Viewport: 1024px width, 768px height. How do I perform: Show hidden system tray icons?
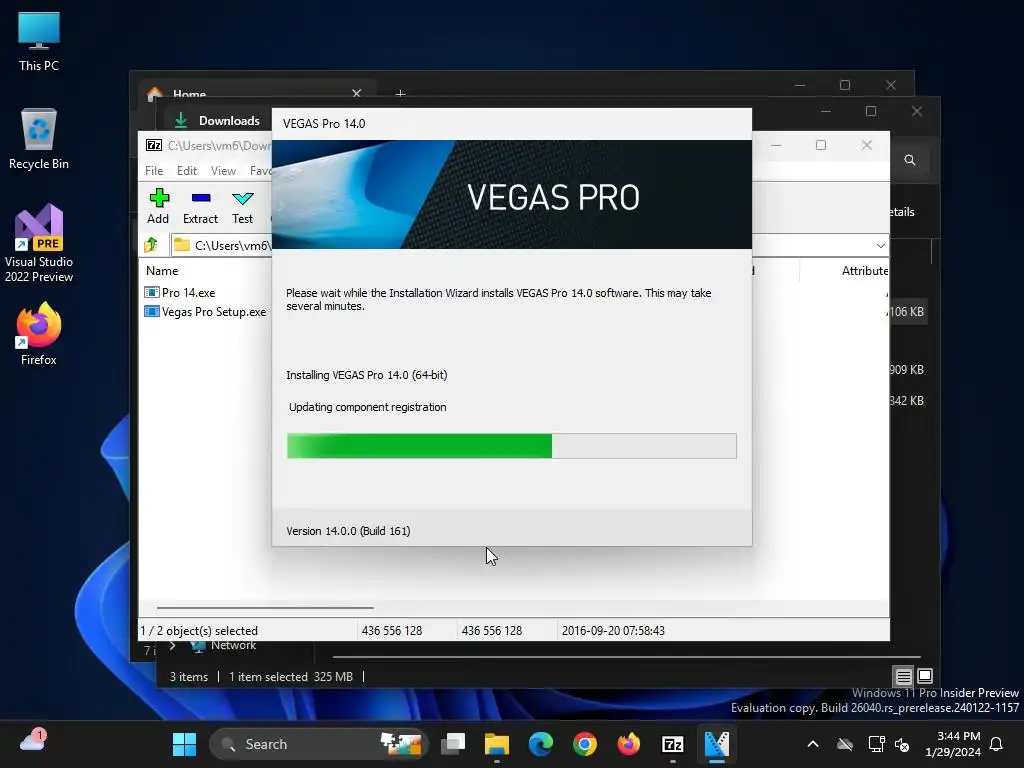[x=813, y=744]
